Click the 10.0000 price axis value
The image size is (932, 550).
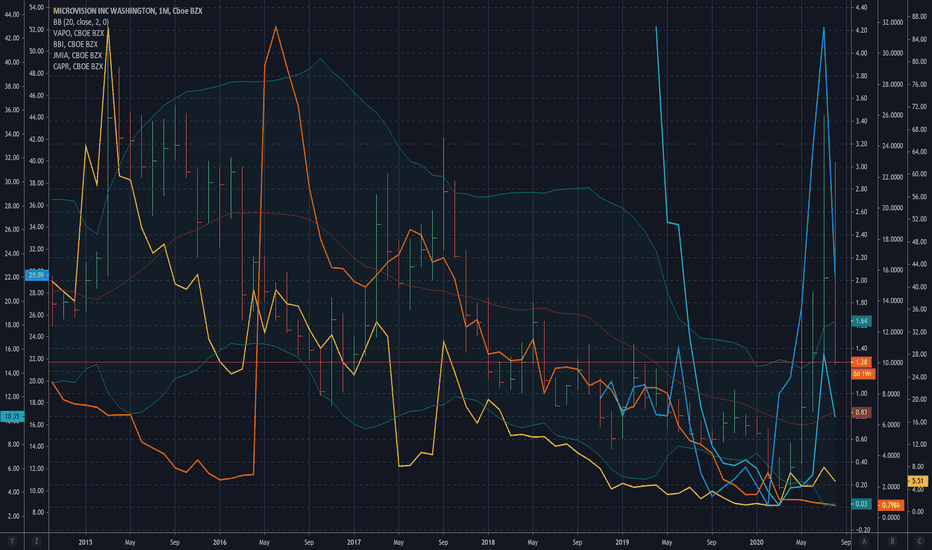tap(893, 363)
